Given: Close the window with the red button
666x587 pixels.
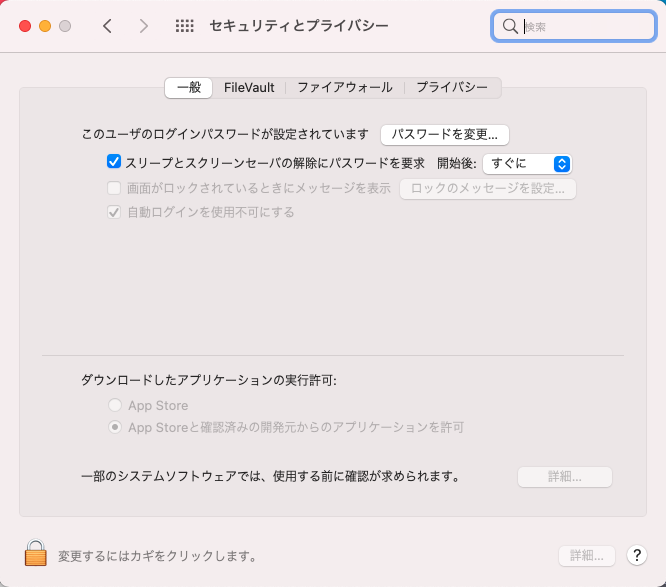Looking at the screenshot, I should tap(25, 26).
